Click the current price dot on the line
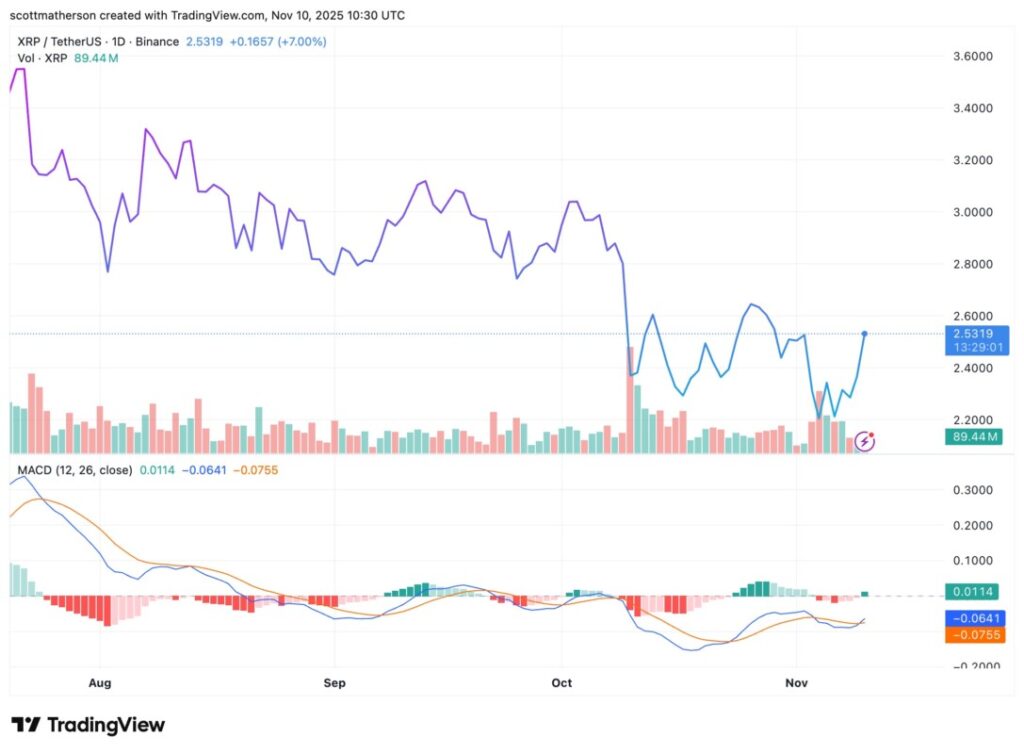Viewport: 1024px width, 754px height. (x=864, y=333)
